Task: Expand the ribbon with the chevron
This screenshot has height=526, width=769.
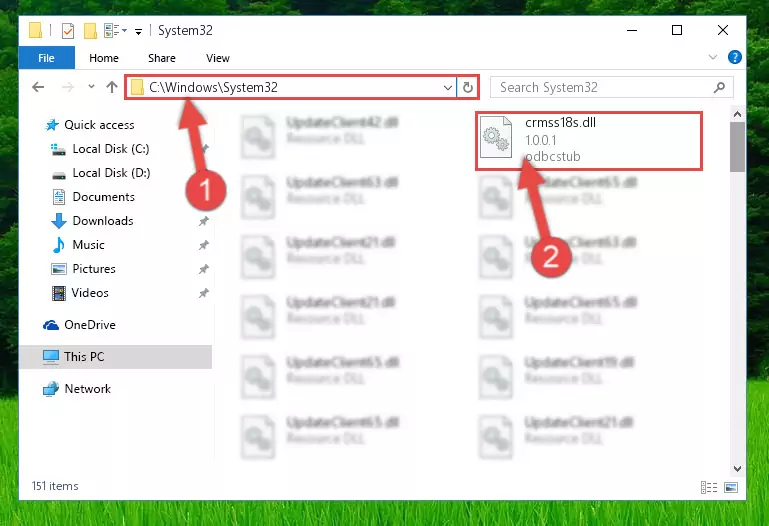Action: 713,57
